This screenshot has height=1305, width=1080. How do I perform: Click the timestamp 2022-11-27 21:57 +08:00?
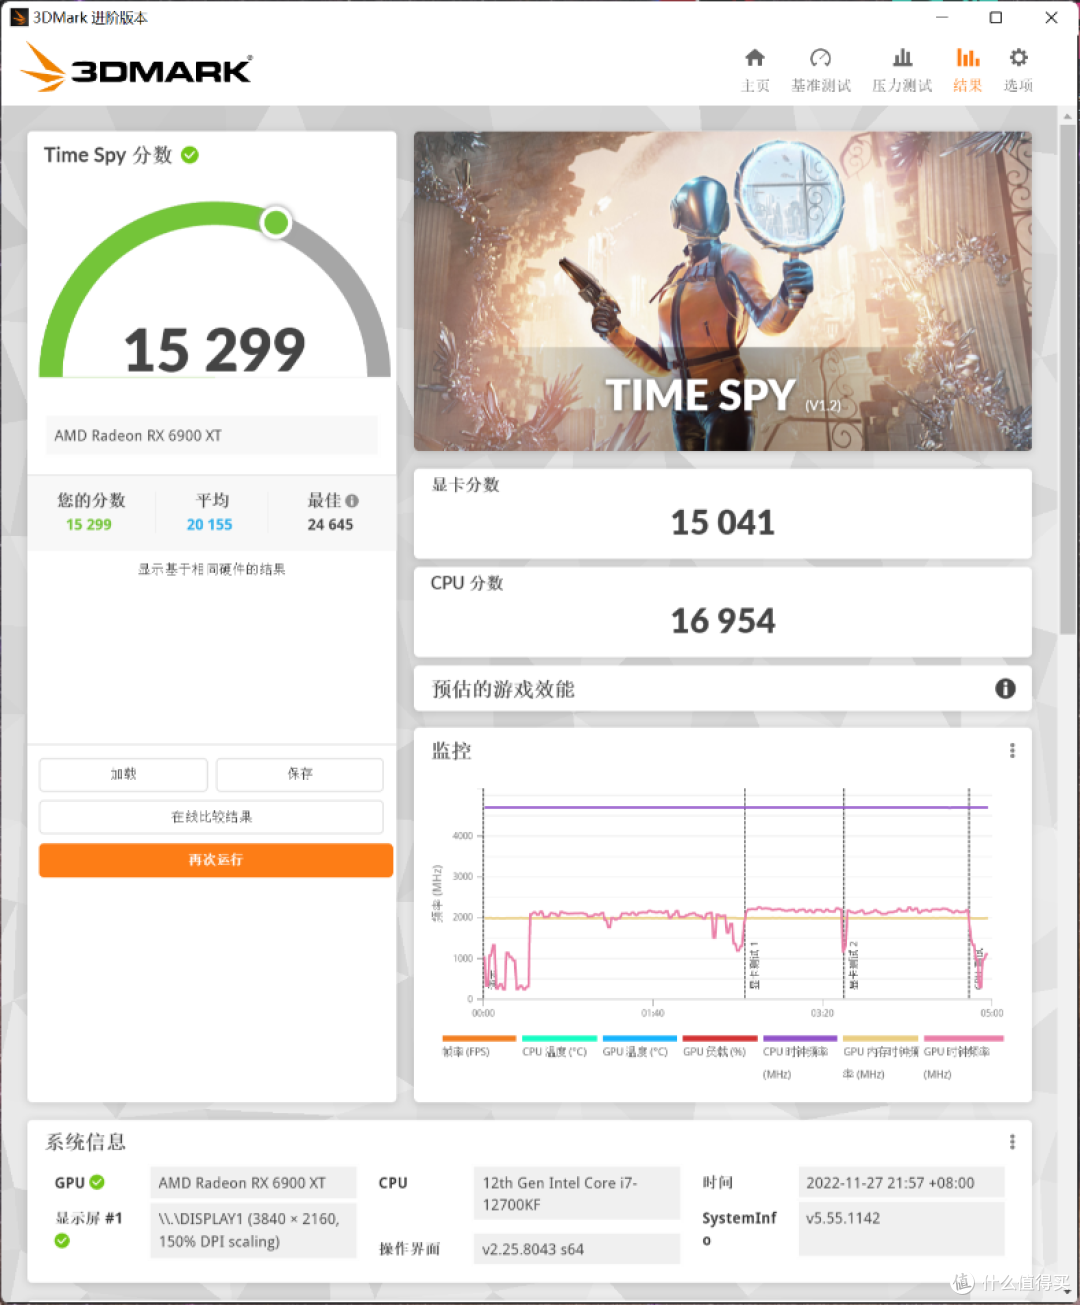pyautogui.click(x=901, y=1183)
